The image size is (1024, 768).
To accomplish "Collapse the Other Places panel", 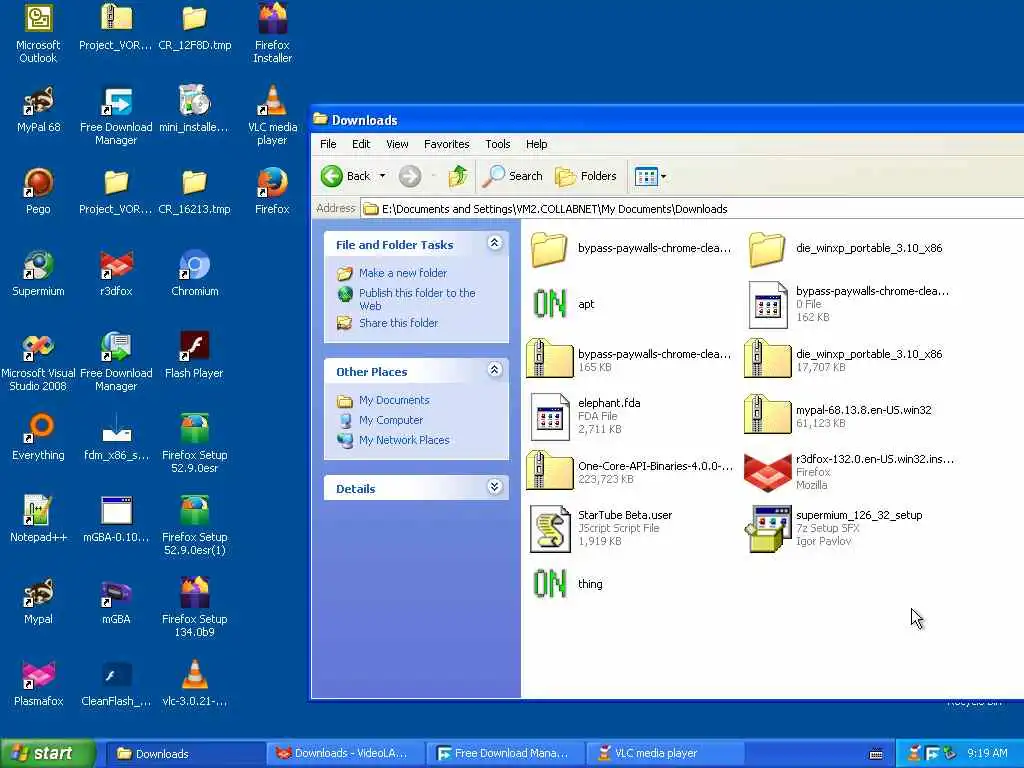I will (494, 370).
